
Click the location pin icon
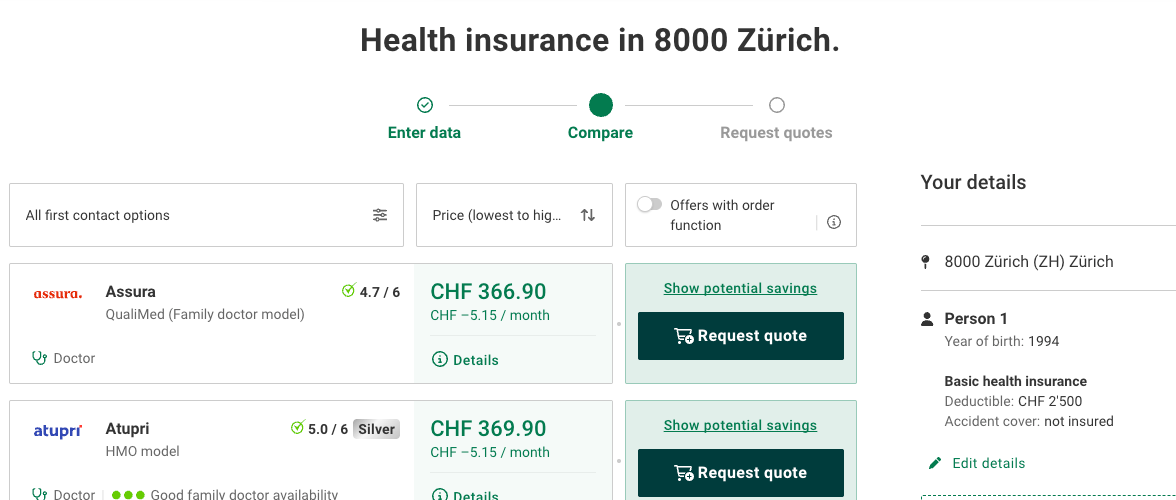(x=925, y=262)
